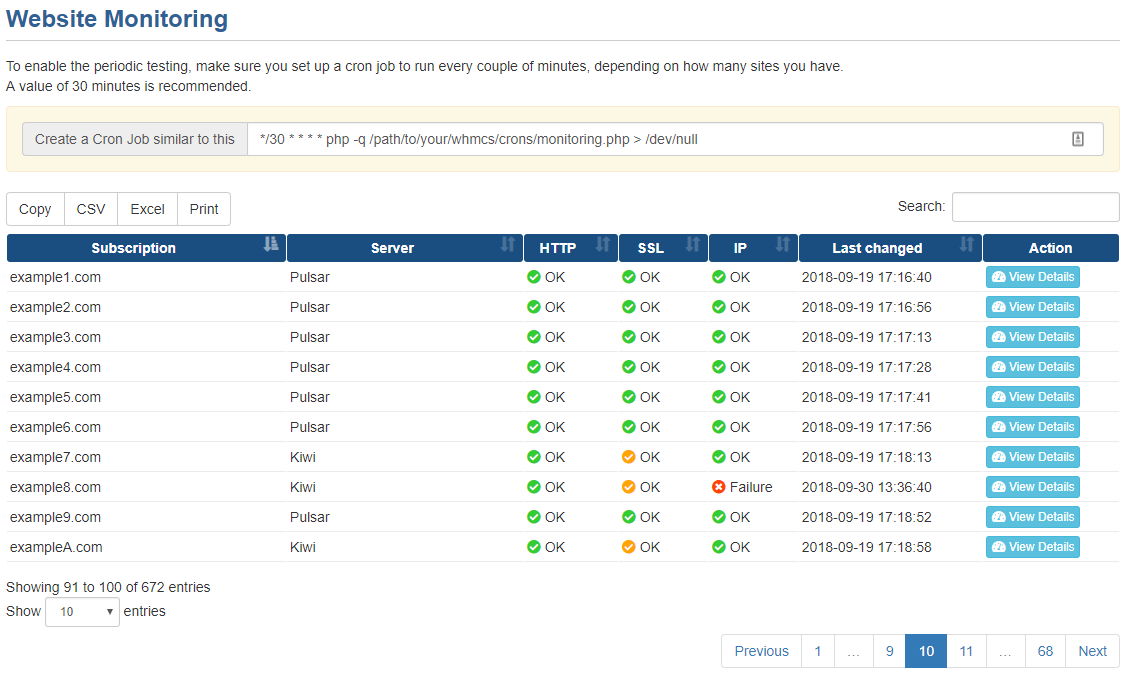Screen dimensions: 1132x681
Task: Open the Show entries dropdown
Action: click(82, 611)
